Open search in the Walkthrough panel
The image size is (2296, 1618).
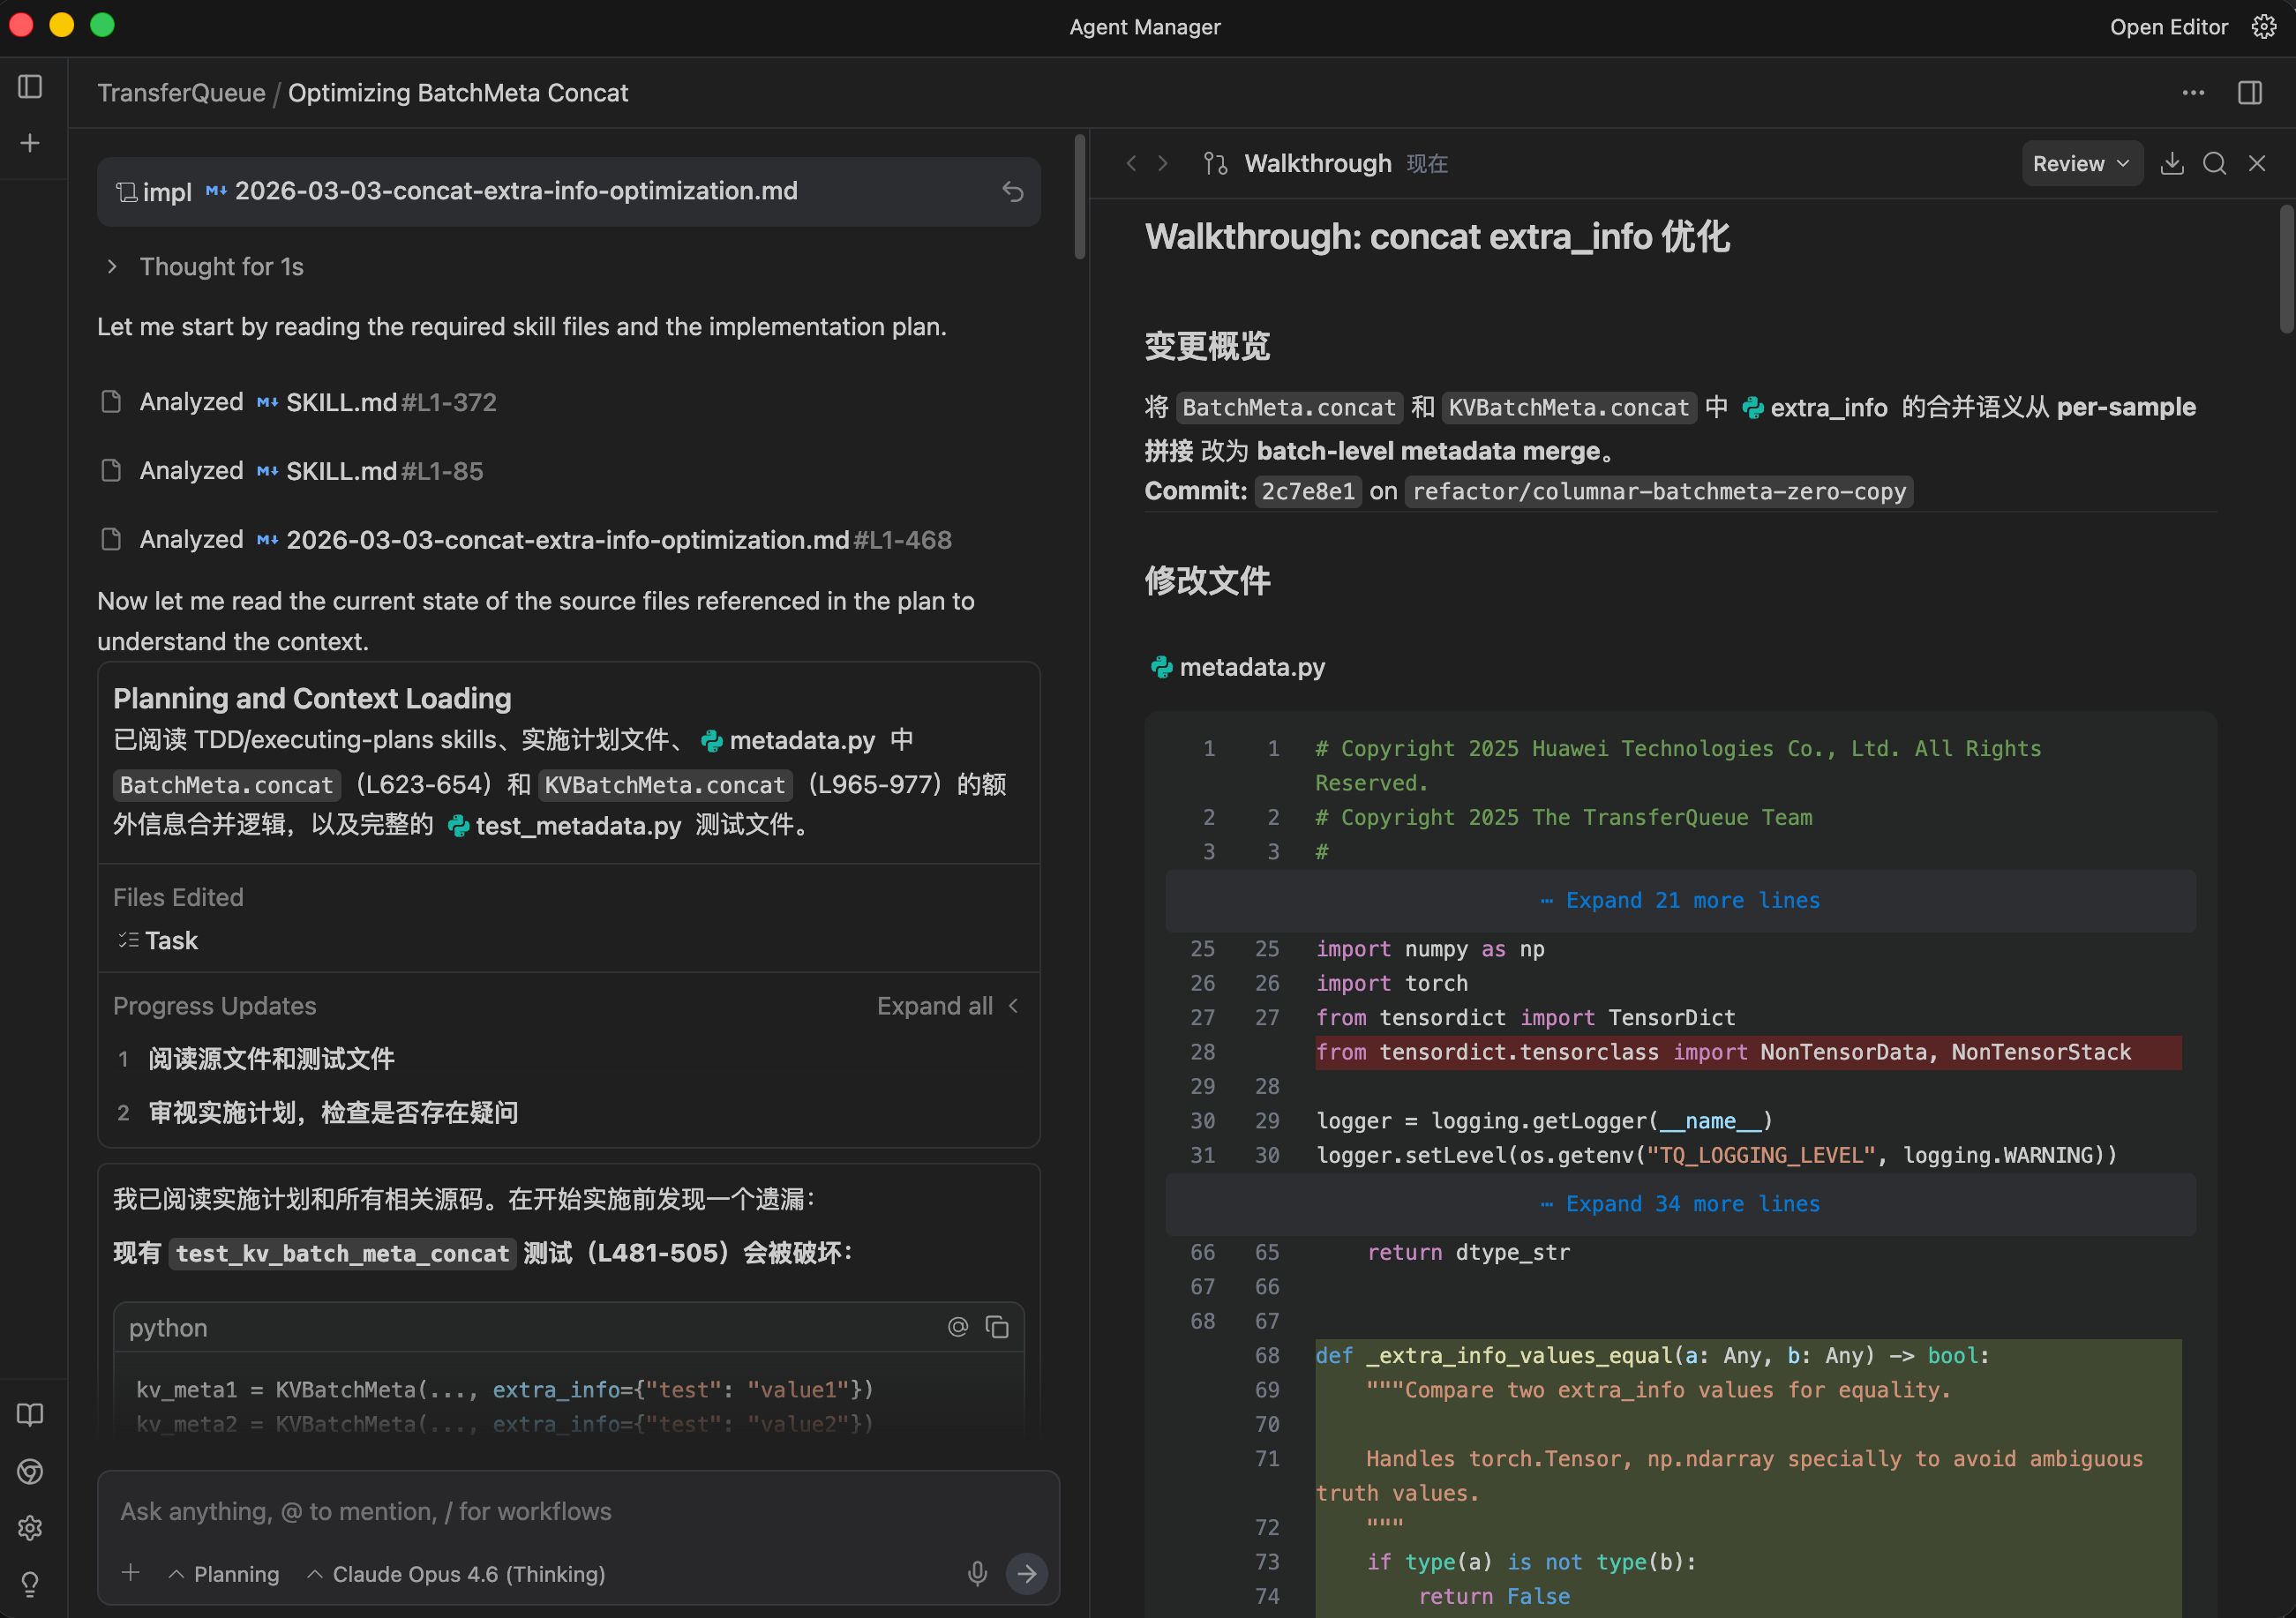2214,164
